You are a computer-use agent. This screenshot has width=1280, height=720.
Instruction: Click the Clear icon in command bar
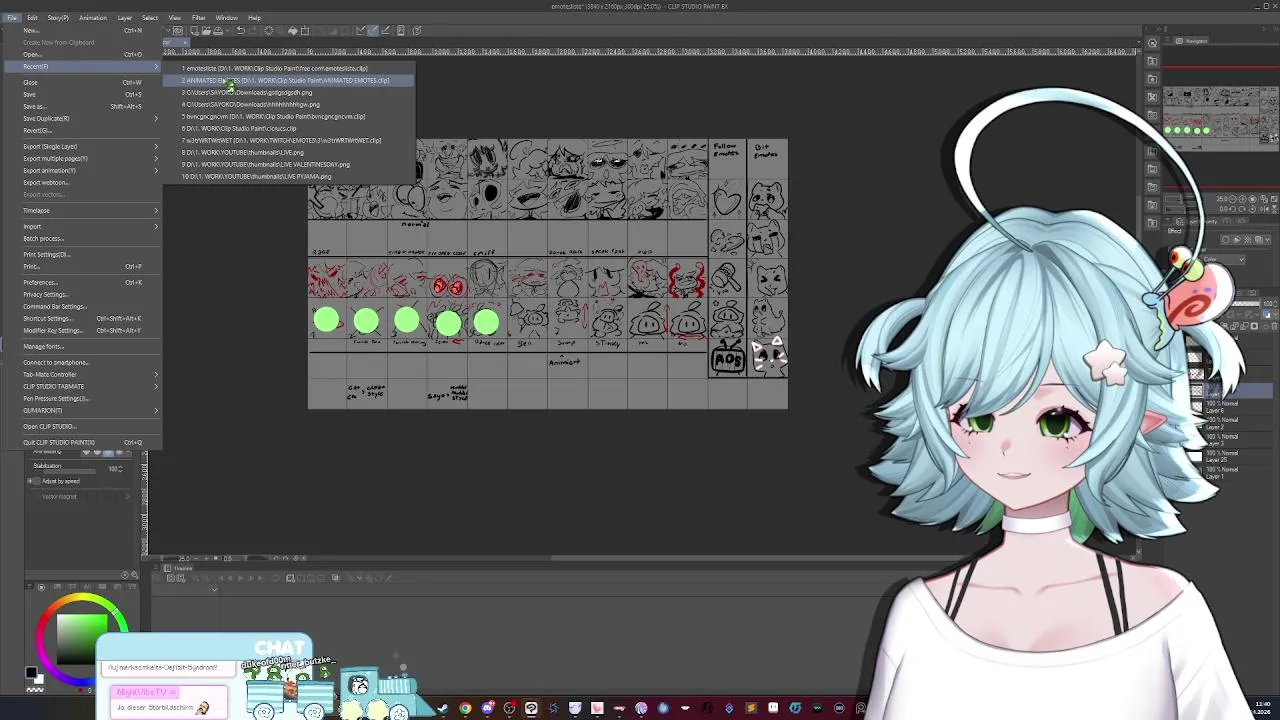(269, 30)
